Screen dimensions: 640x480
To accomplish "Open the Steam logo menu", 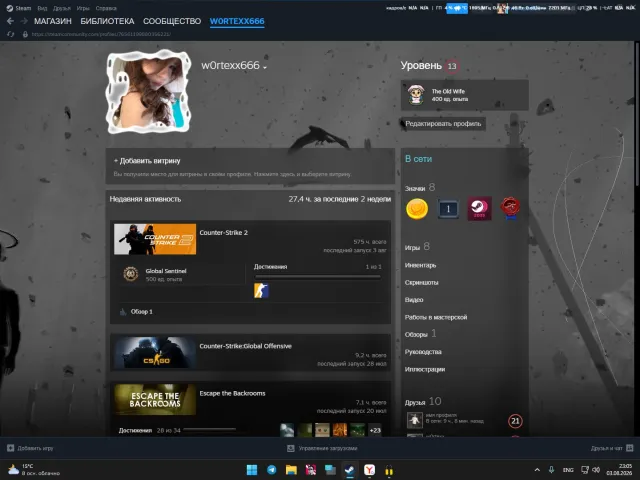I will point(18,8).
